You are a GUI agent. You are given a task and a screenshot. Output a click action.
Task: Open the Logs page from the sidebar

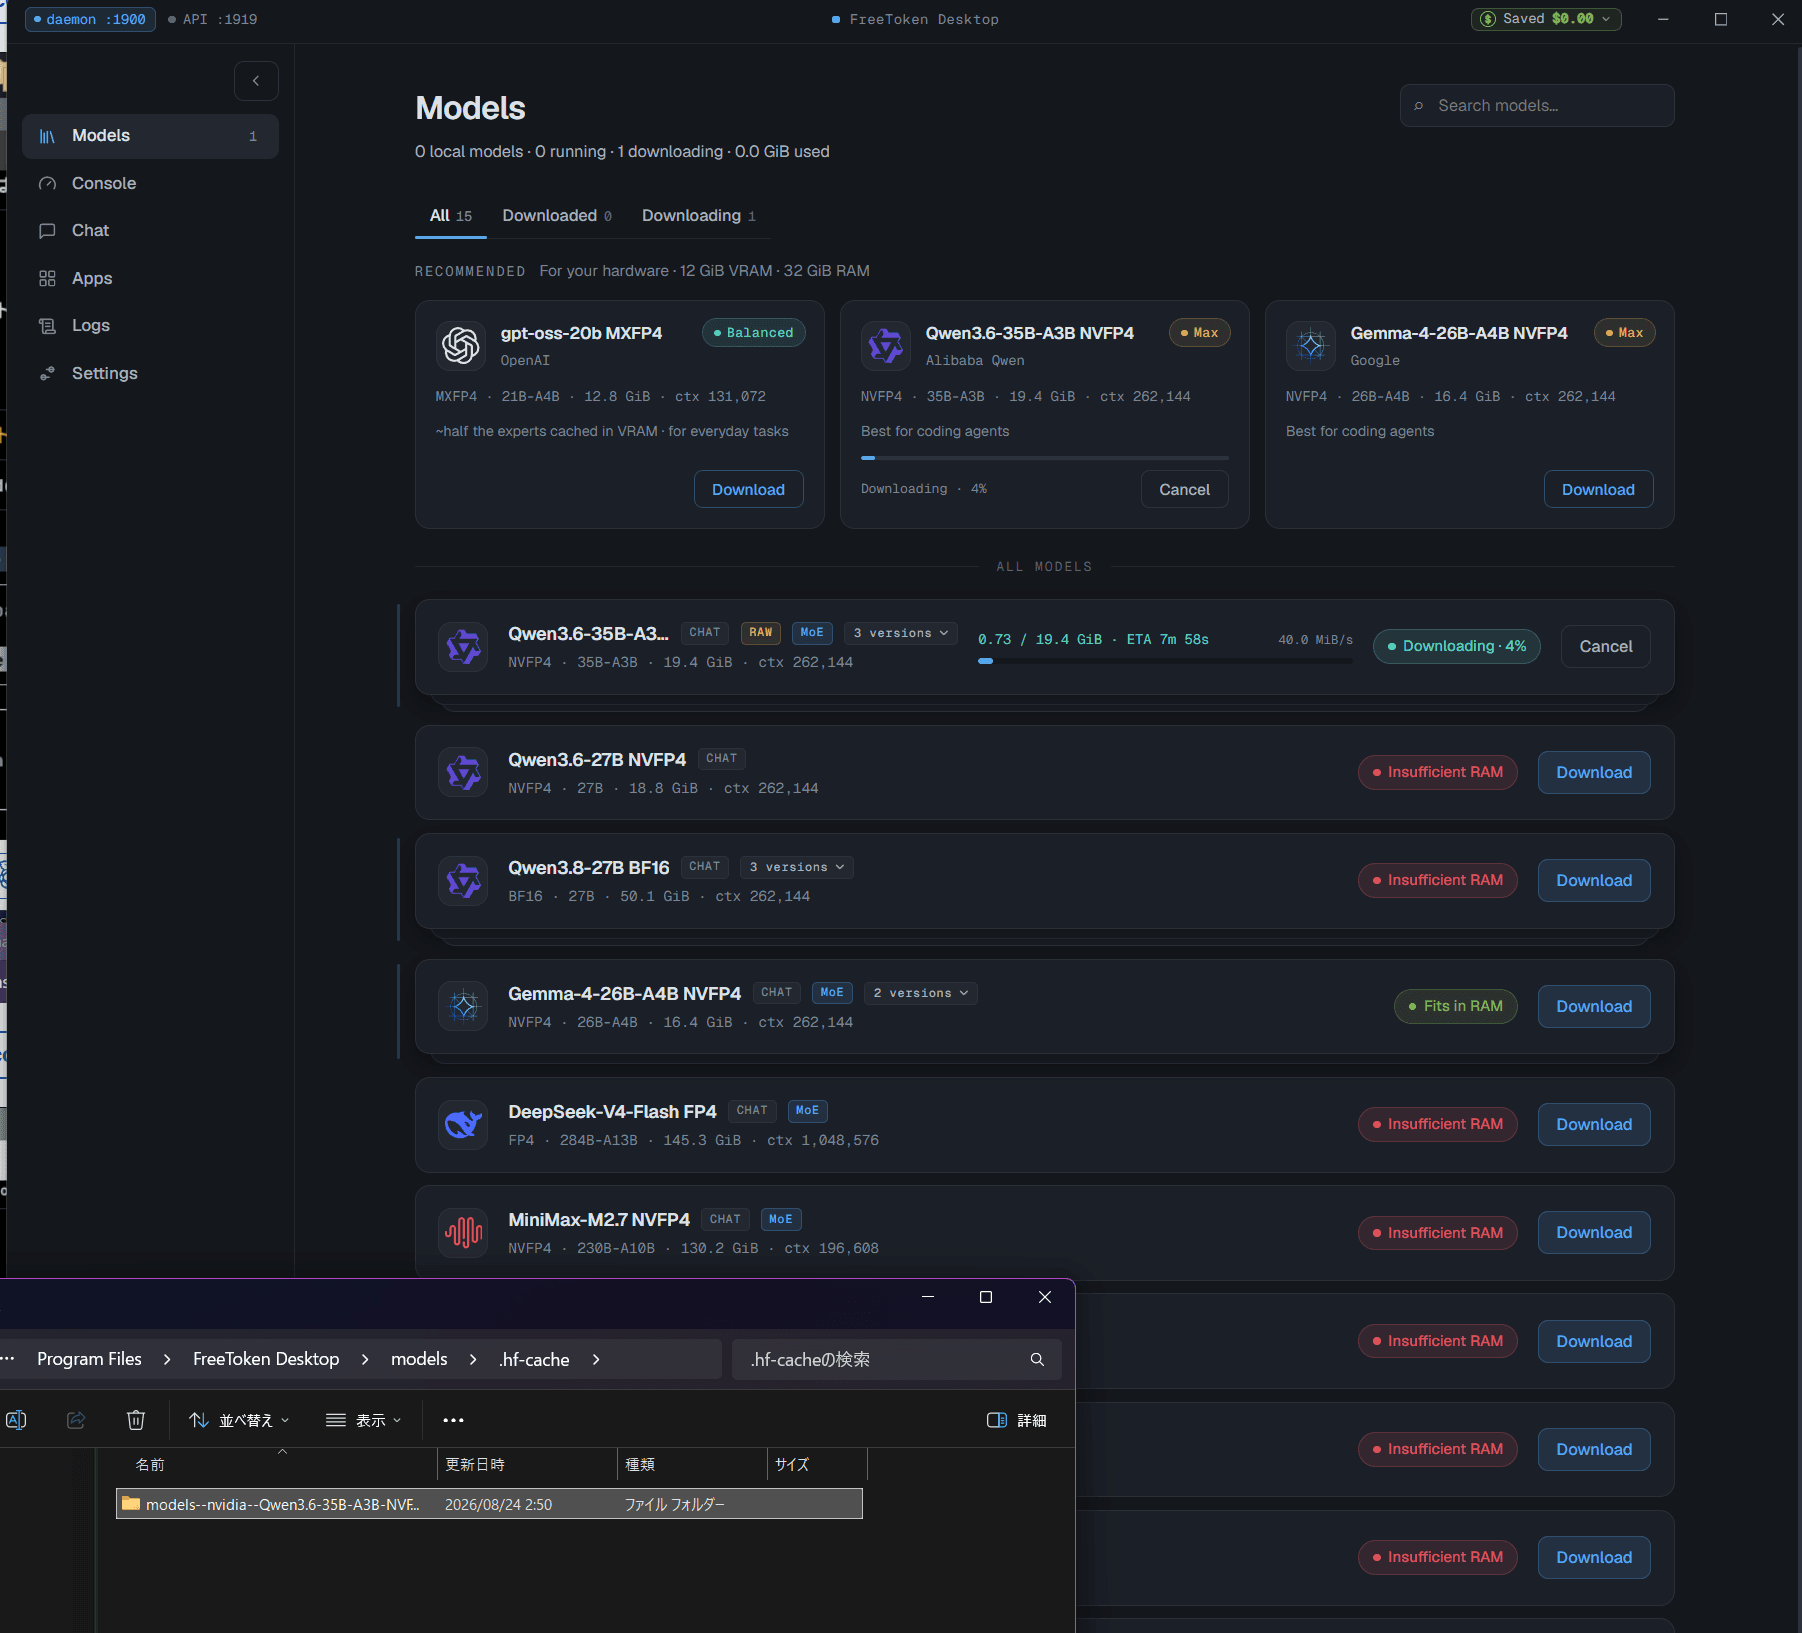(150, 325)
